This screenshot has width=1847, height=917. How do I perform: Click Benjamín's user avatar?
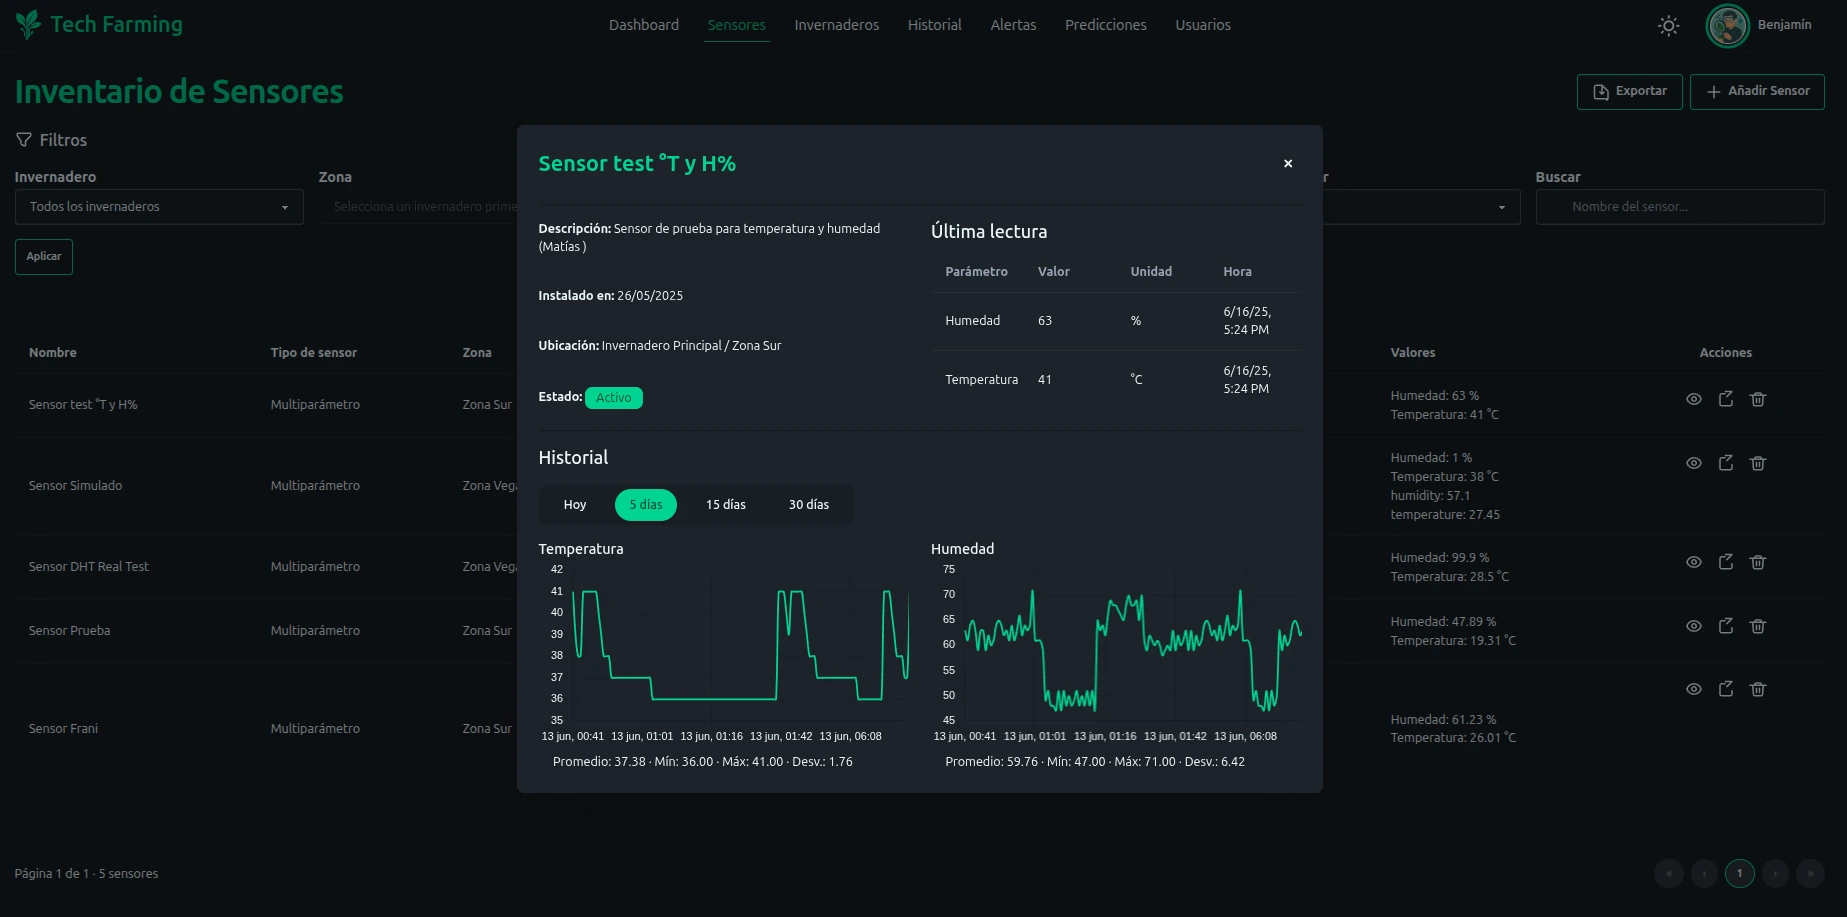1727,26
